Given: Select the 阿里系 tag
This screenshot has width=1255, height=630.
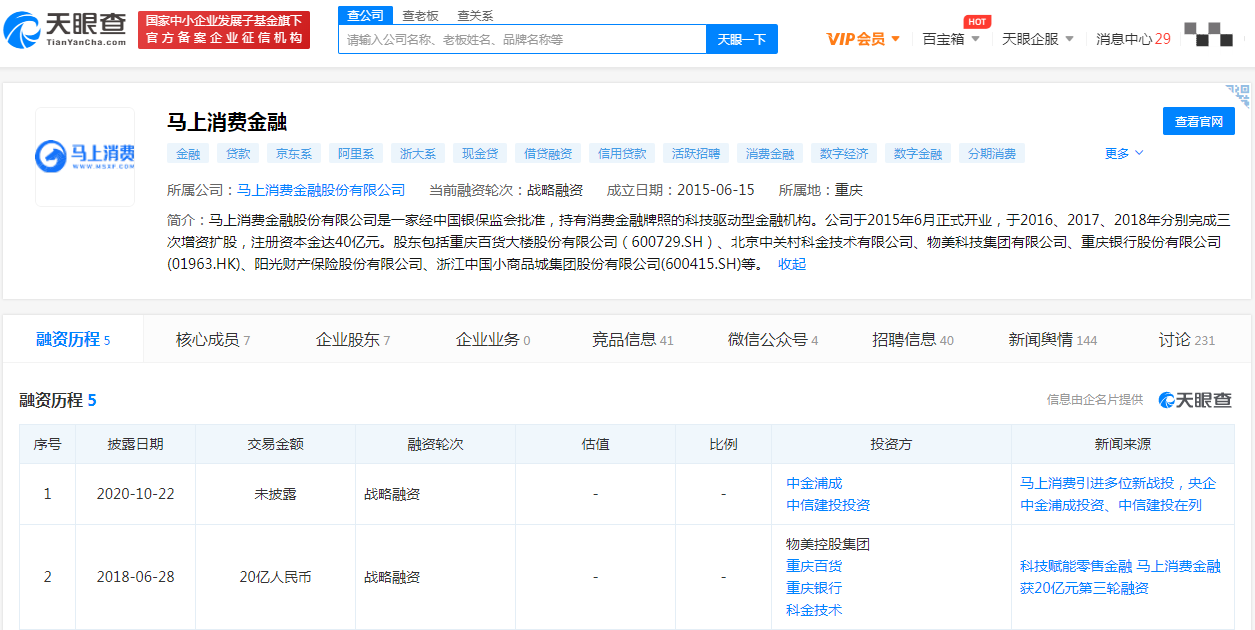Looking at the screenshot, I should [356, 154].
